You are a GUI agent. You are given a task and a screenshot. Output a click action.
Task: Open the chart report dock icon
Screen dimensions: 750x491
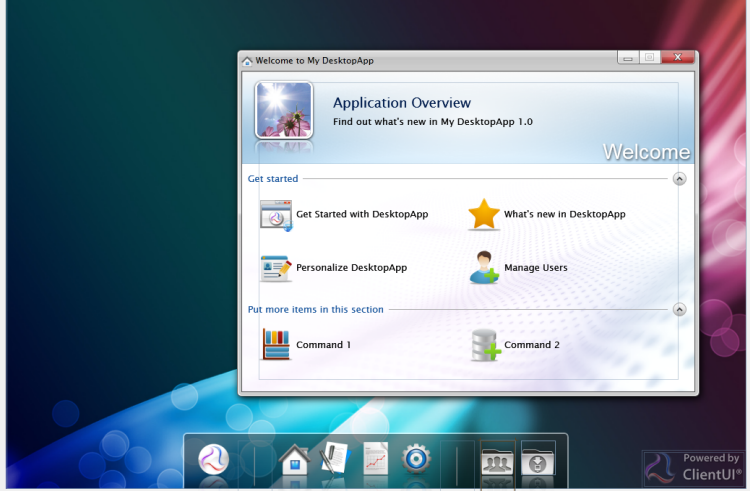tap(375, 458)
